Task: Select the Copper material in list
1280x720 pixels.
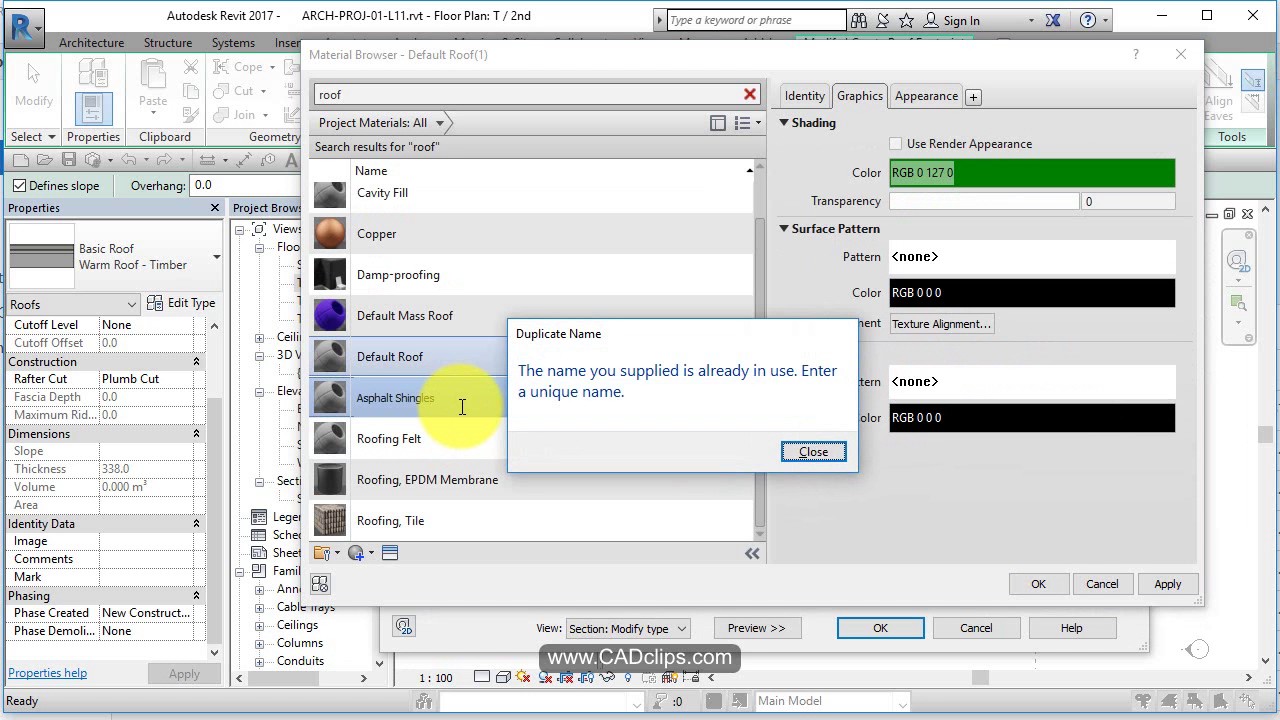Action: click(x=377, y=234)
